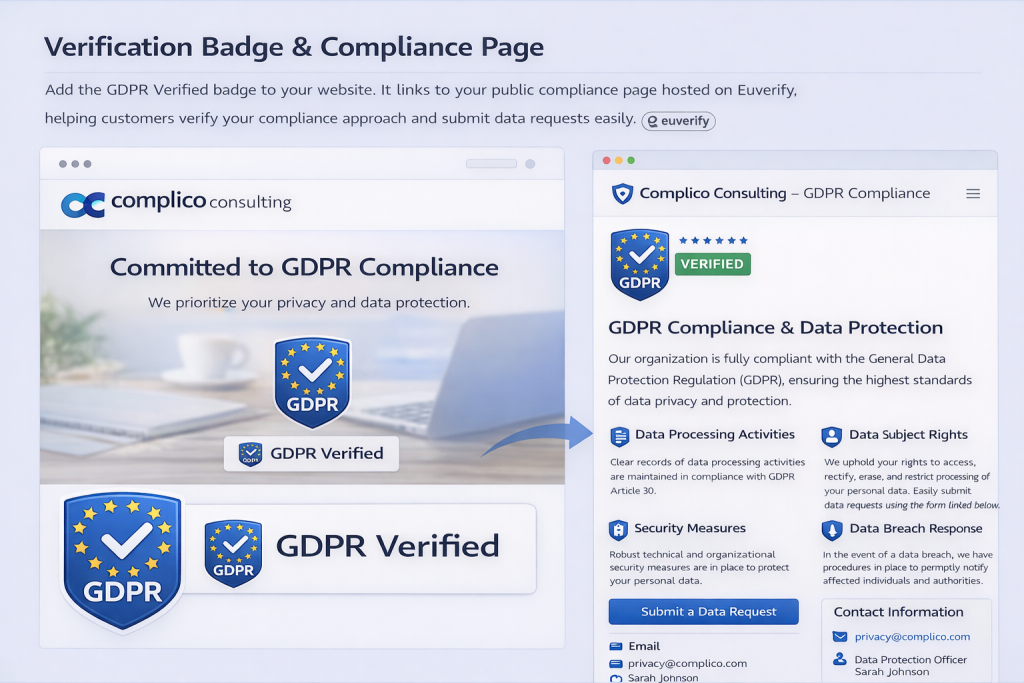Viewport: 1024px width, 683px height.
Task: Click the Data Processing Activities heading
Action: coord(714,435)
